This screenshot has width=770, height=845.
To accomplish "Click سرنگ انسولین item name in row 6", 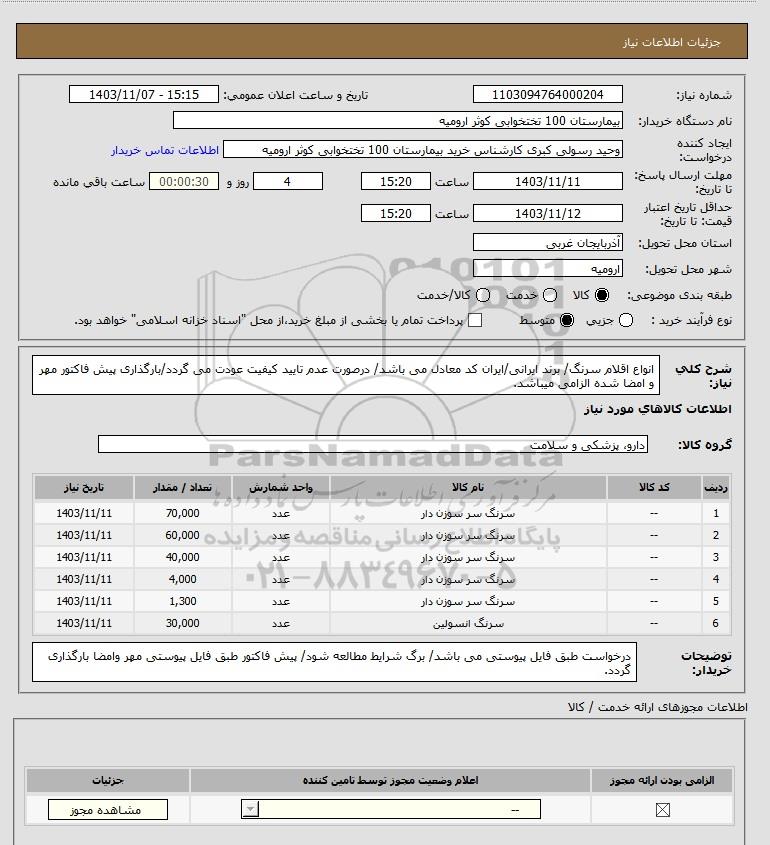I will pos(468,624).
